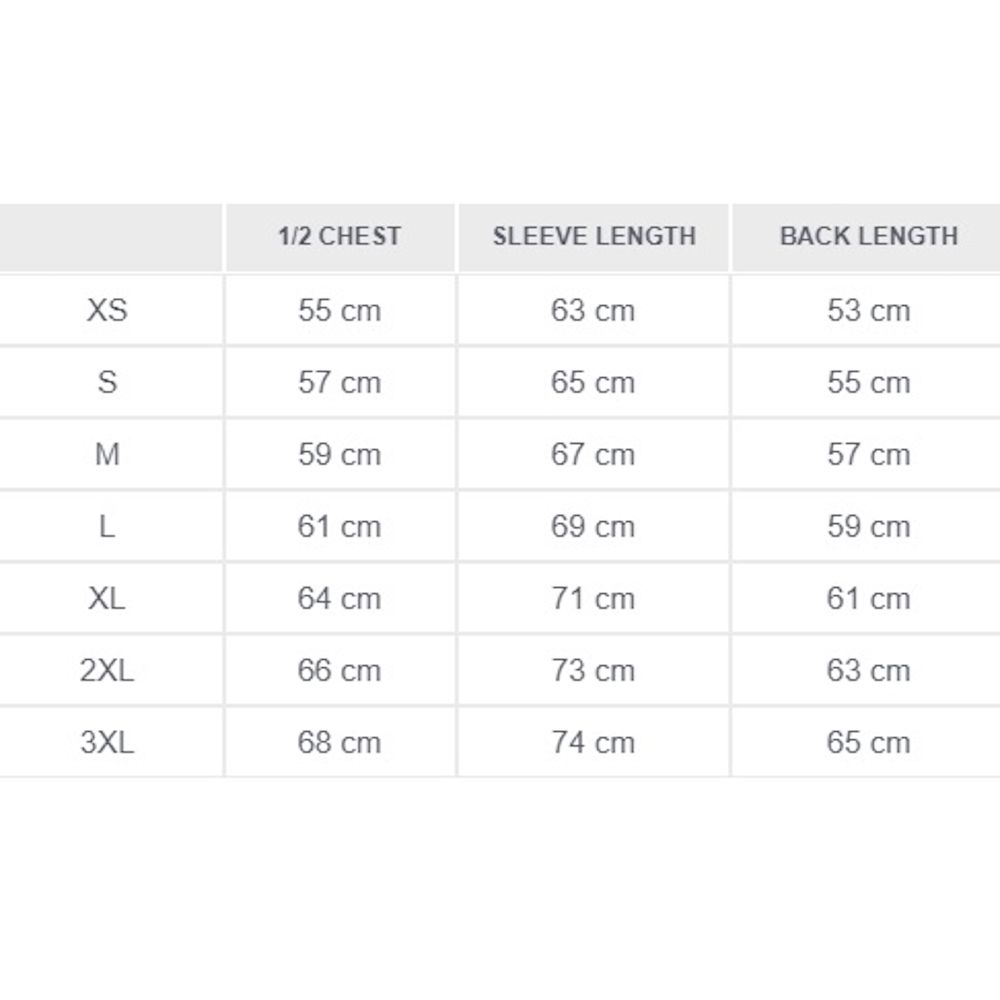Select the M size row label
Viewport: 1000px width, 1000px height.
point(107,454)
